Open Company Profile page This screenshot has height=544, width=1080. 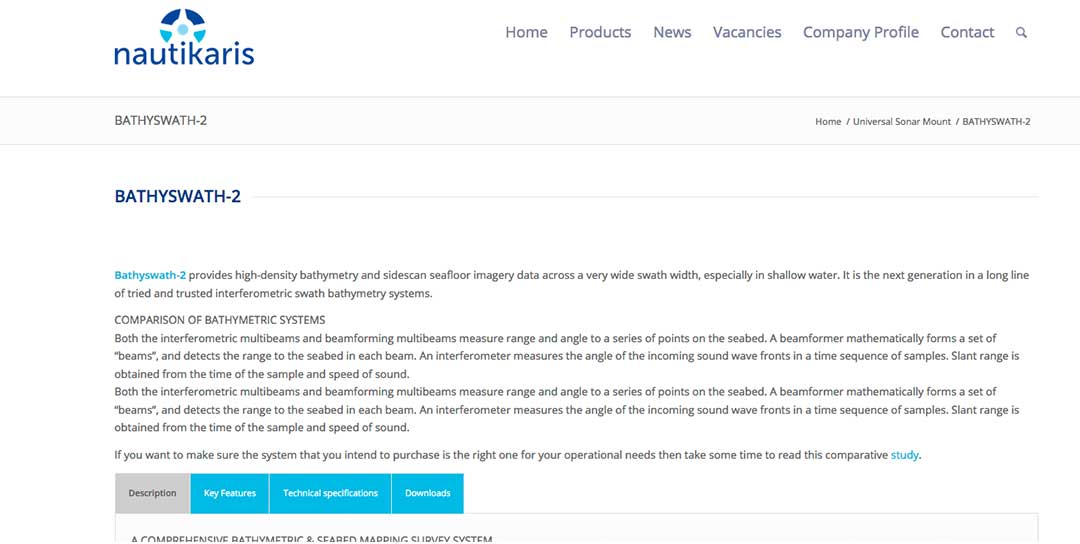[x=861, y=32]
